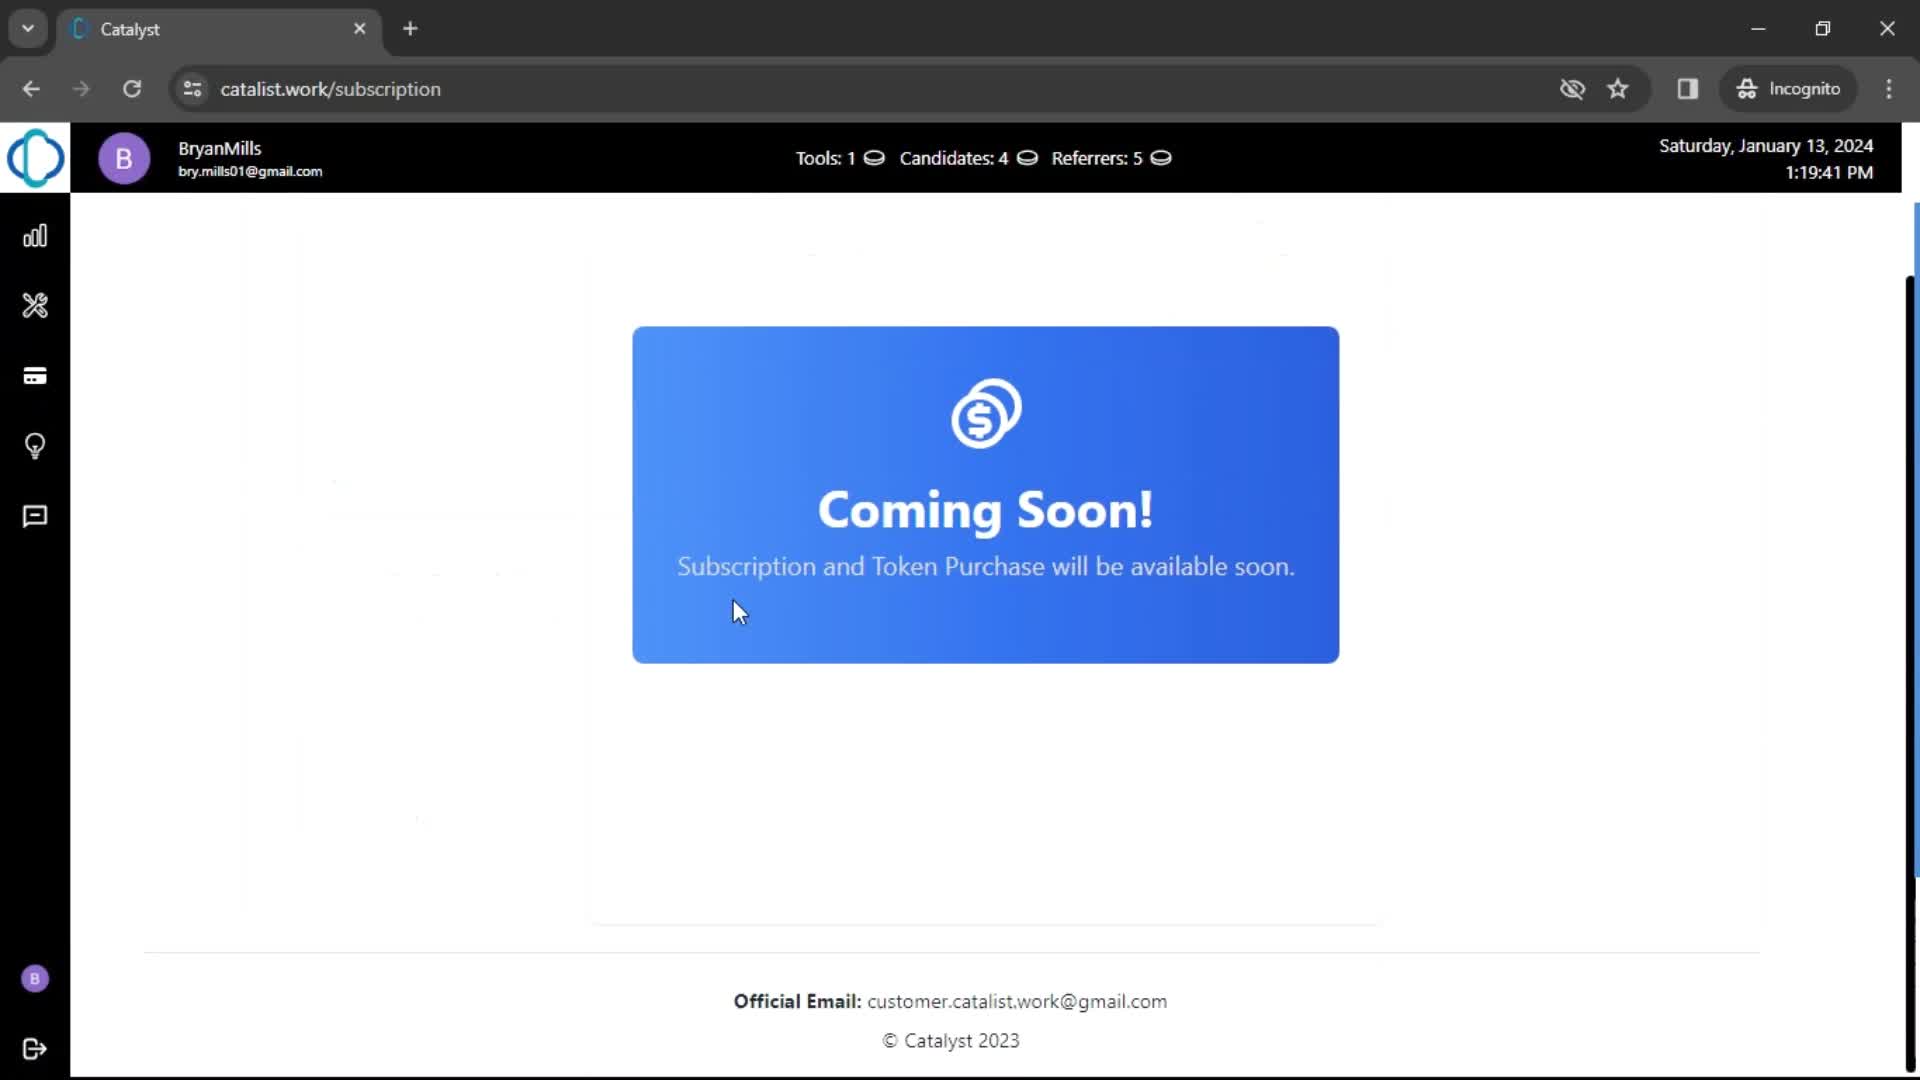The image size is (1920, 1080).
Task: Toggle the bottom-left user badge icon
Action: coord(34,978)
